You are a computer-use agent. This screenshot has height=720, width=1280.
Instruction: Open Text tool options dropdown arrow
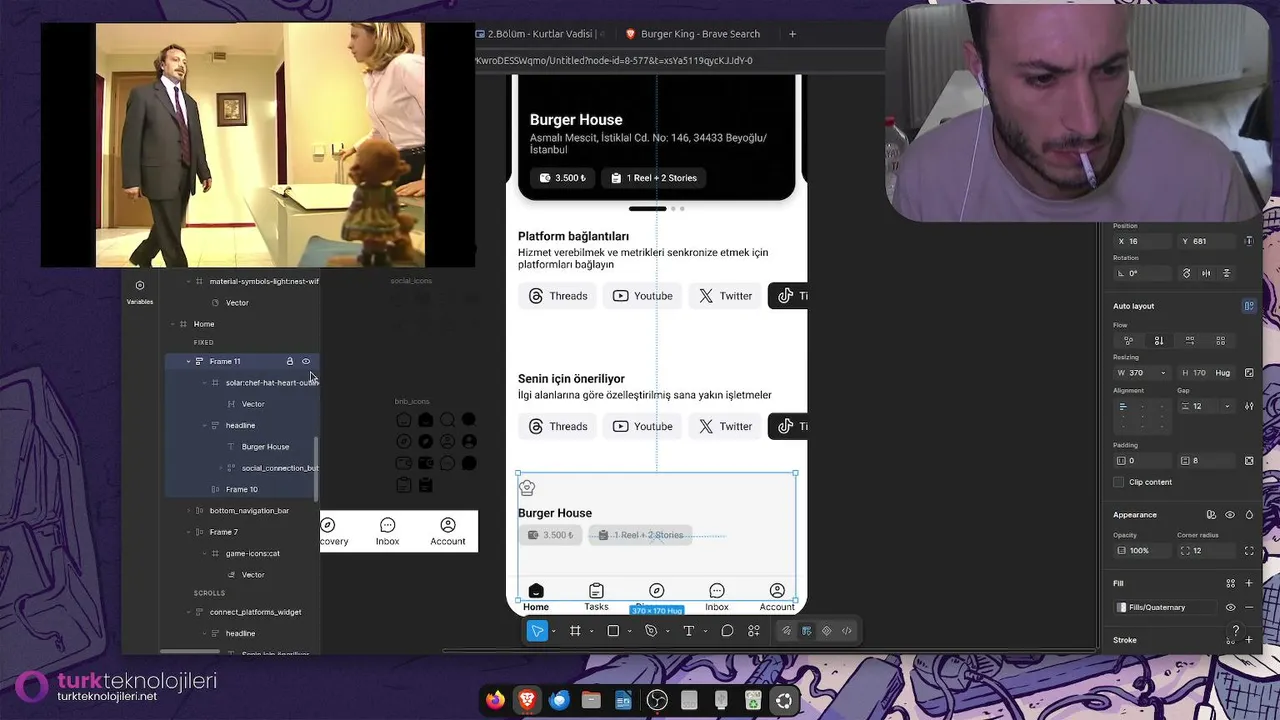[x=705, y=631]
